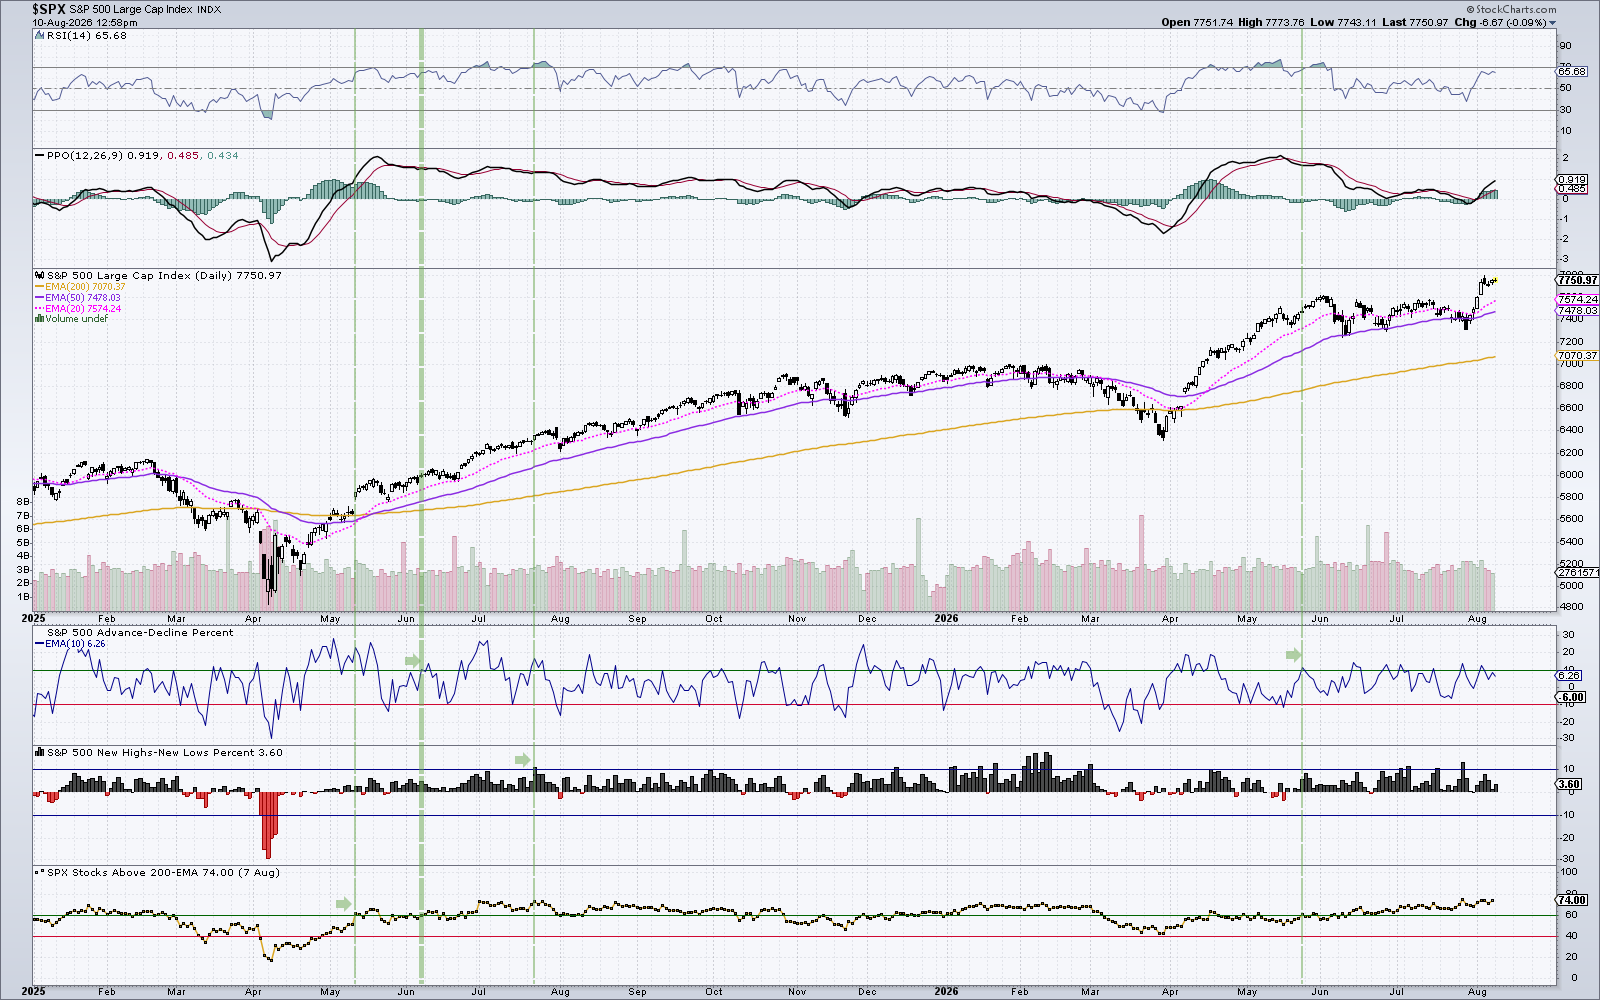This screenshot has width=1600, height=1000.
Task: Click the 'EMA(20) 7574.24' legend text
Action: point(83,309)
